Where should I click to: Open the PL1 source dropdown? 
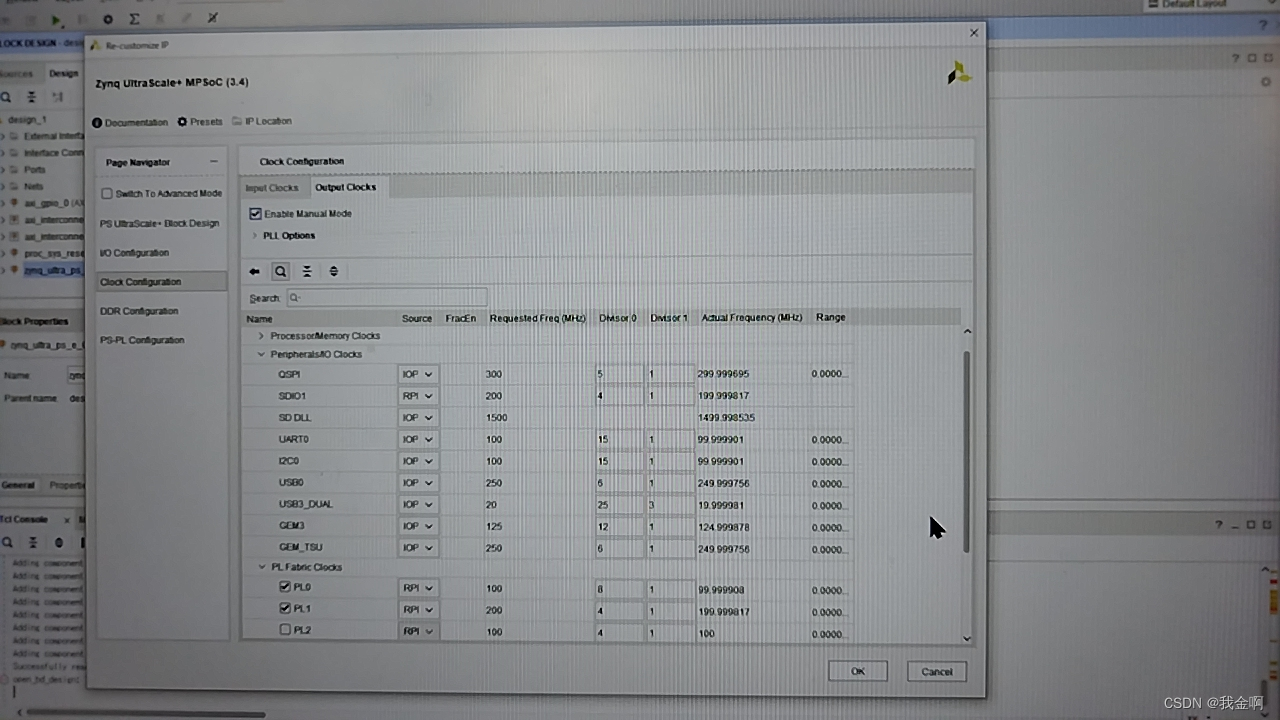click(418, 610)
